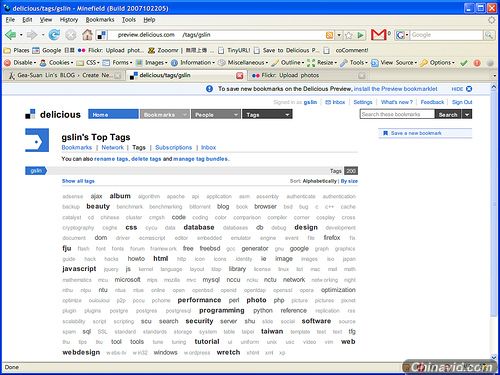This screenshot has height=375, width=500.
Task: Open the search options dropdown arrow
Action: coord(467,115)
